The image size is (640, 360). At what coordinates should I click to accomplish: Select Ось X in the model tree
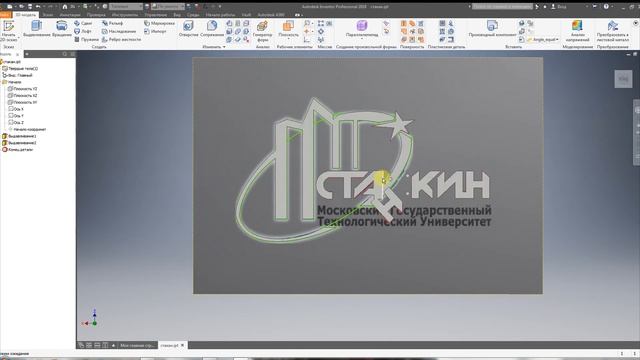[16, 109]
